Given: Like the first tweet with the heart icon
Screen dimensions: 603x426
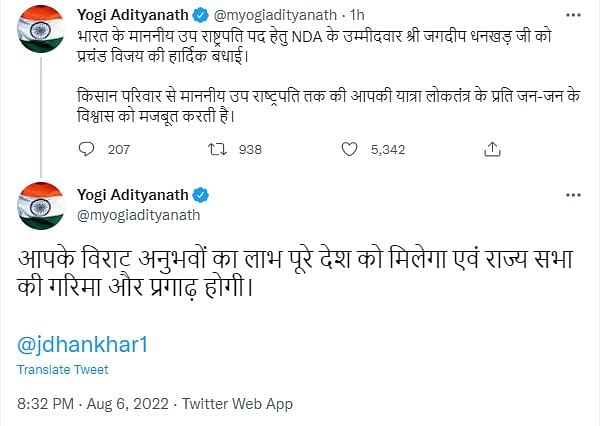Looking at the screenshot, I should click(348, 149).
